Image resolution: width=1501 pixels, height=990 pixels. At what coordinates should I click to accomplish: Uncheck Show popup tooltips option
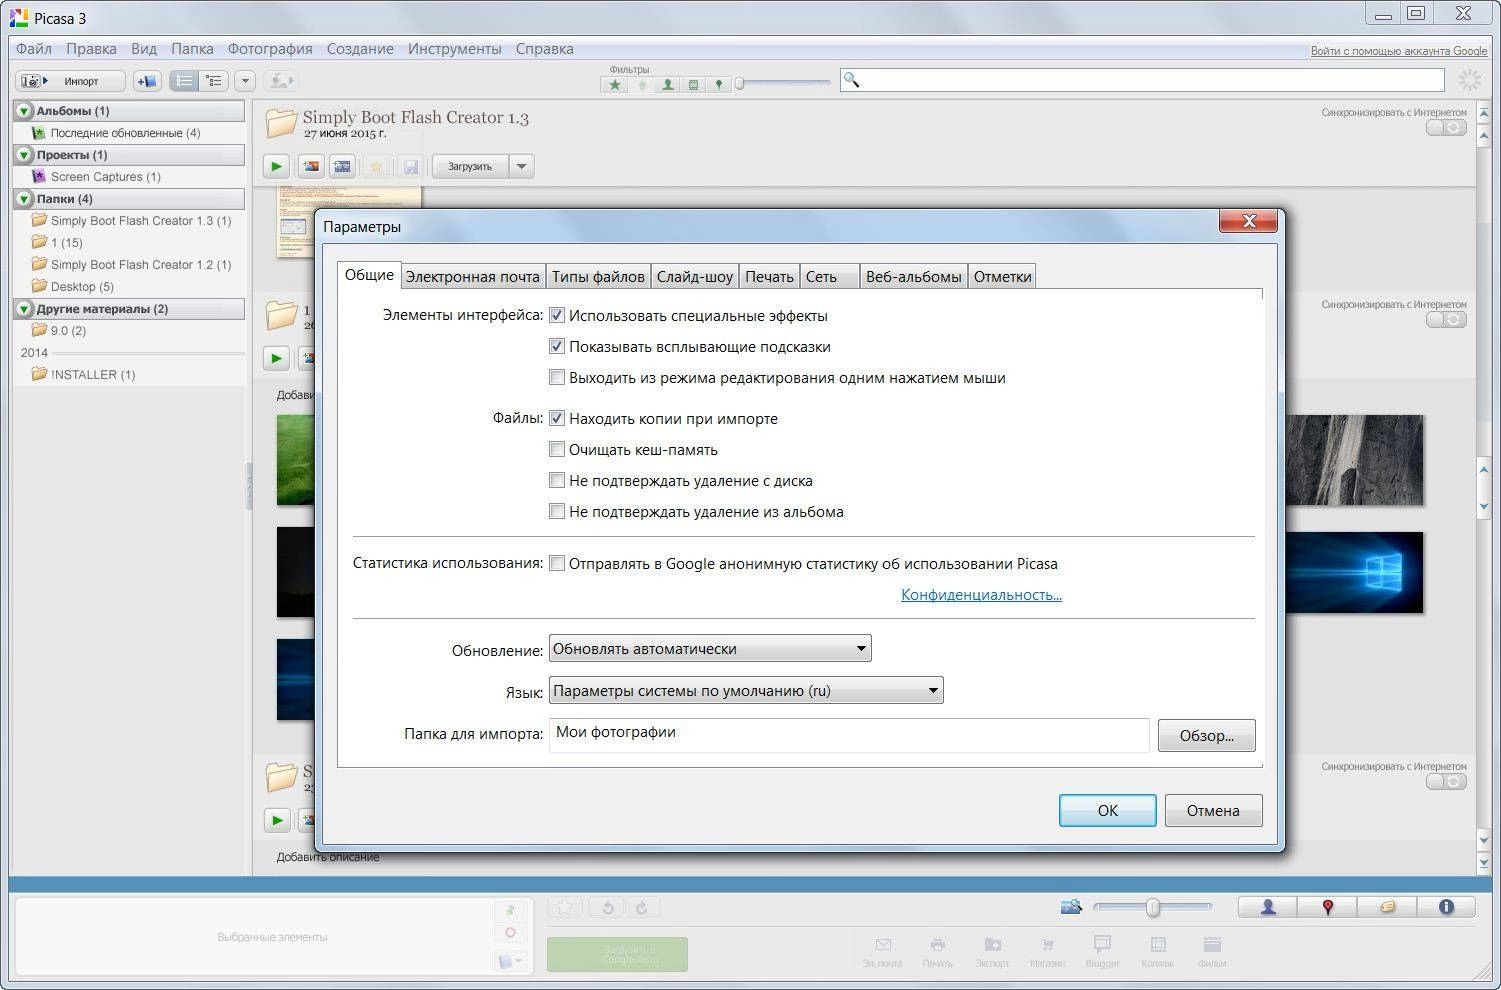(557, 346)
